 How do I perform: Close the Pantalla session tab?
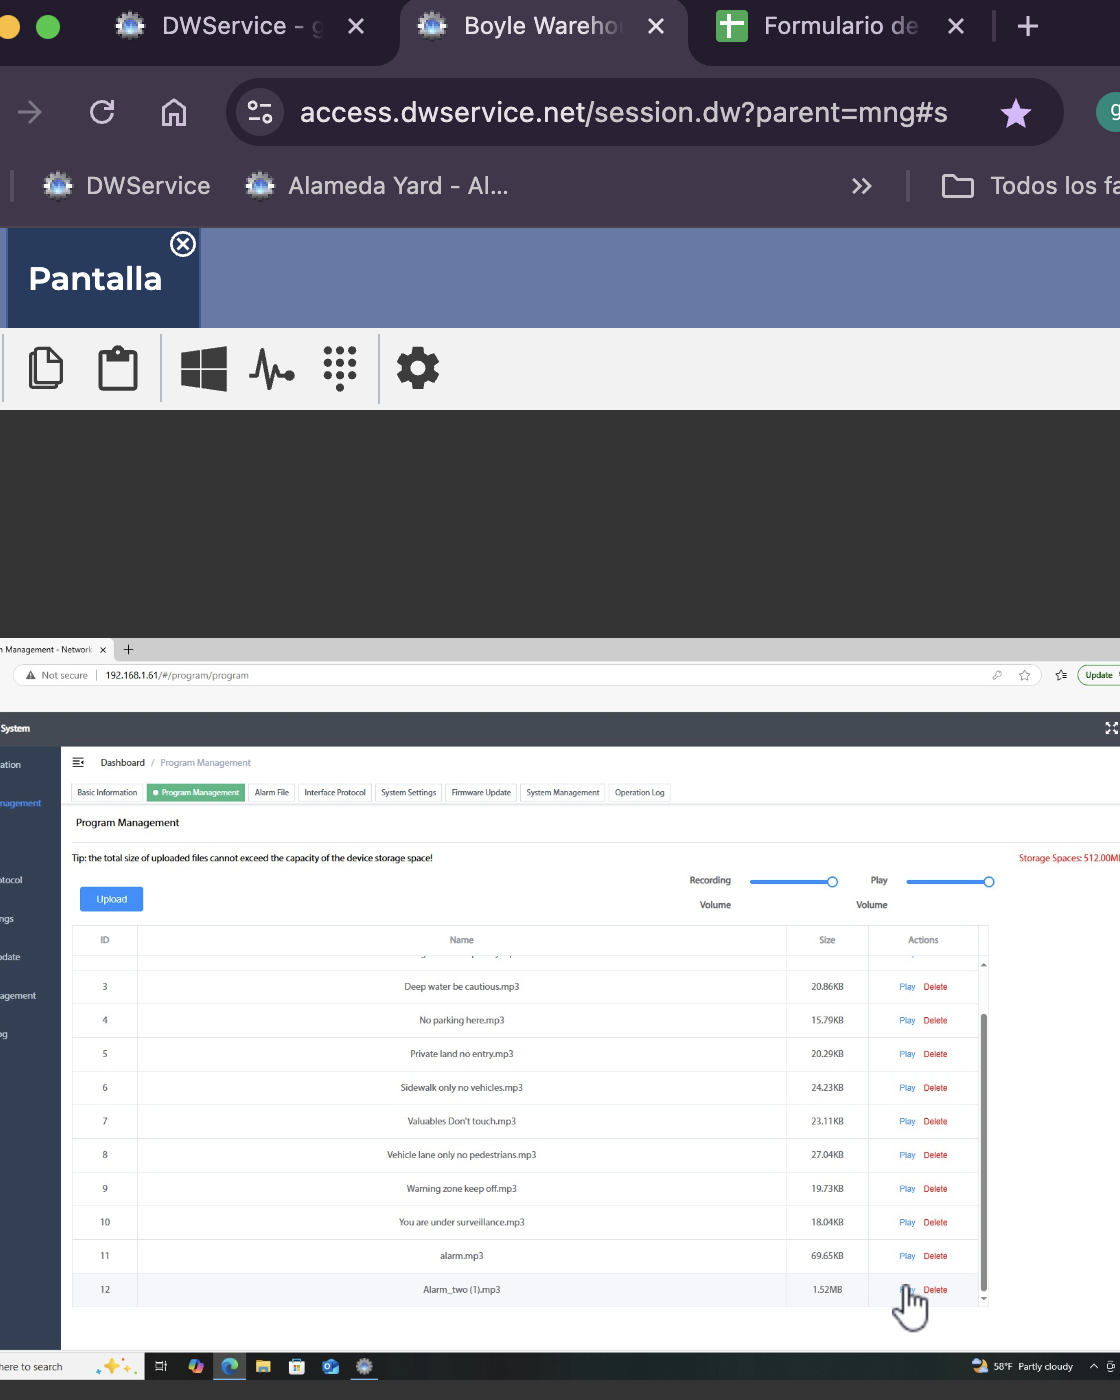point(183,244)
